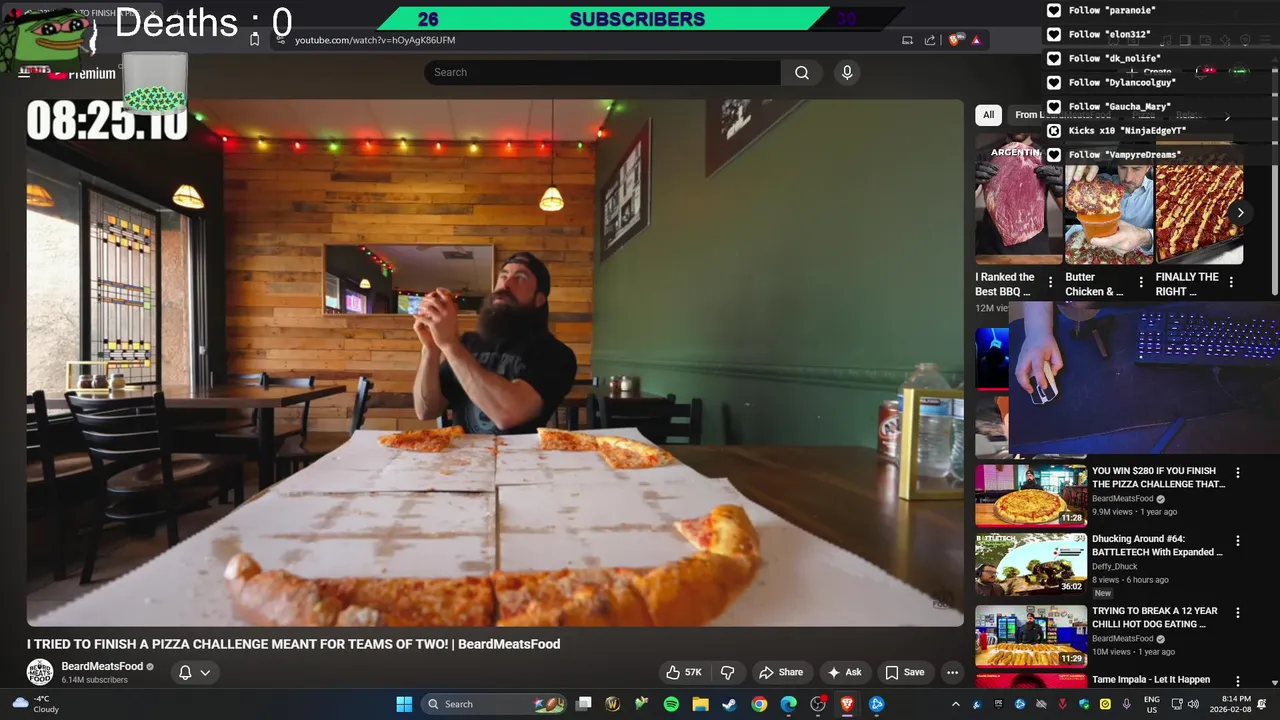
Task: Open Tame Impala - Let It Happen video
Action: click(x=1151, y=680)
